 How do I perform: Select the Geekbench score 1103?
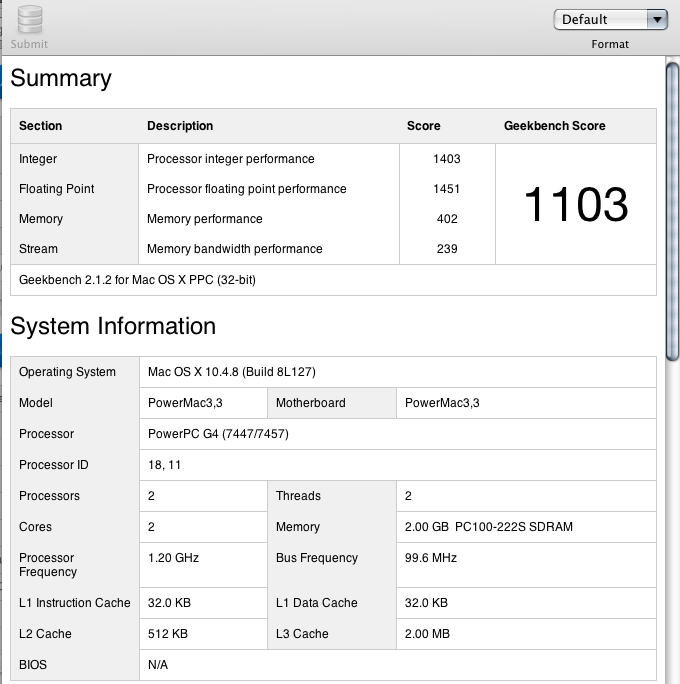(576, 204)
